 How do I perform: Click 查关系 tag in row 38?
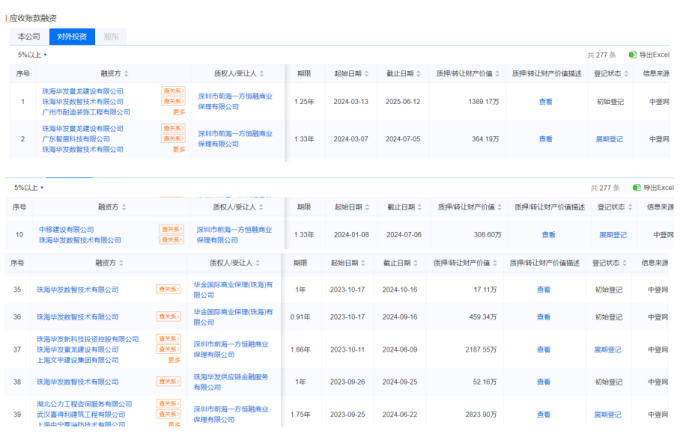(x=167, y=382)
